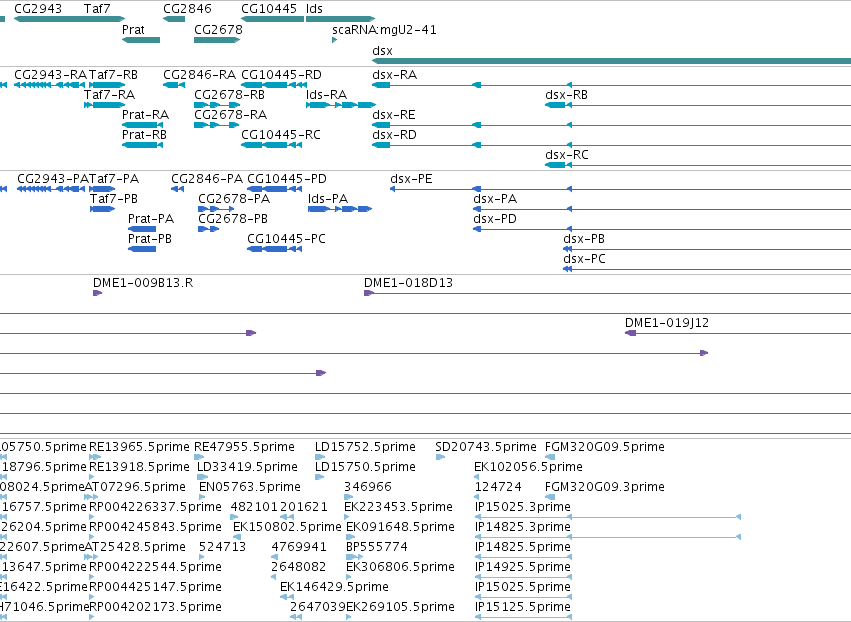Viewport: 851px width, 622px height.
Task: Click the AT25428.5prime EST
Action: (x=91, y=557)
